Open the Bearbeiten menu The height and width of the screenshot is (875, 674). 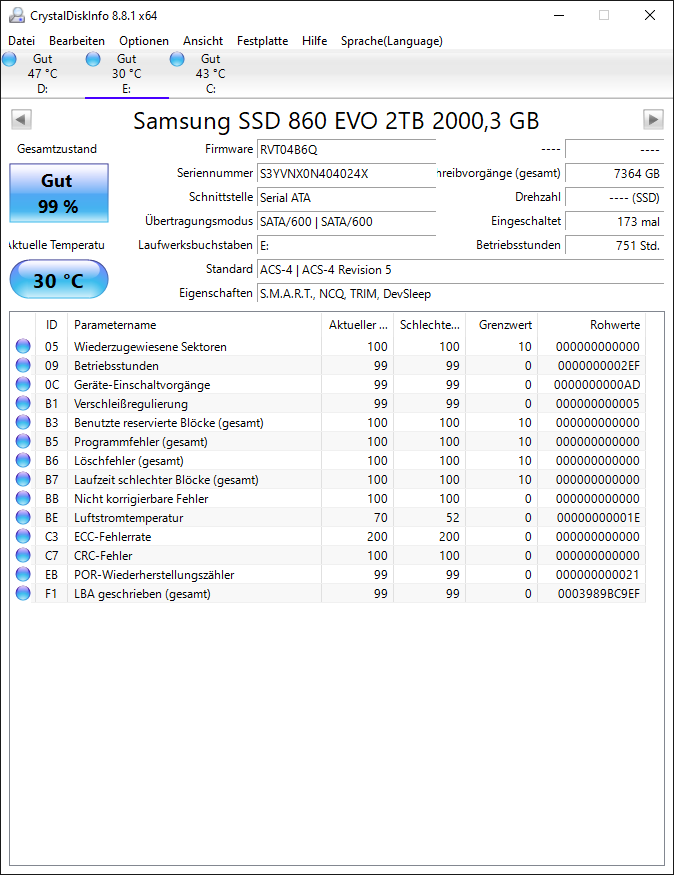(x=77, y=41)
